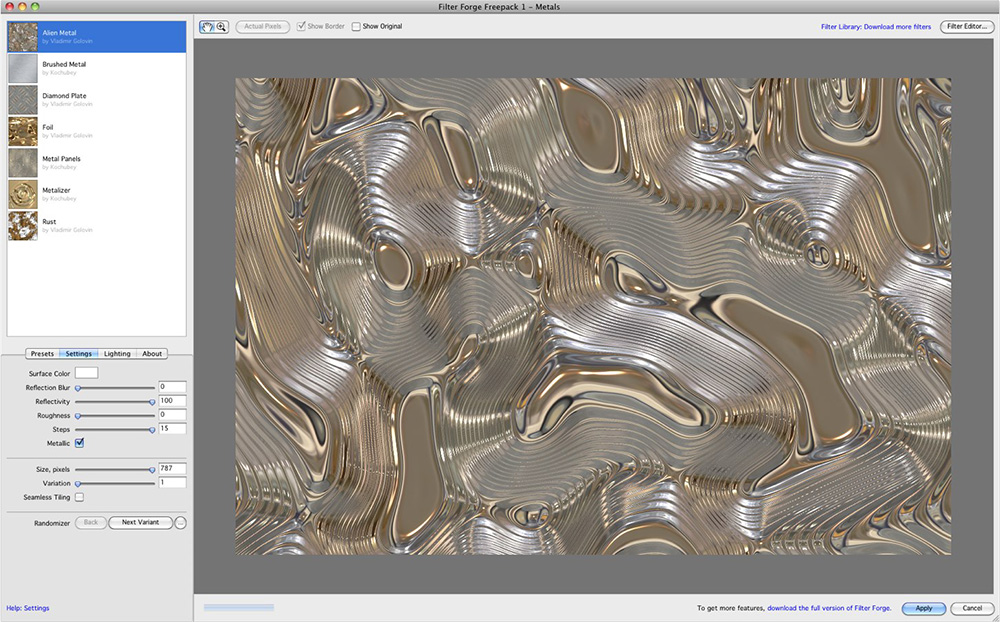
Task: Select the Rust filter icon
Action: [x=23, y=225]
